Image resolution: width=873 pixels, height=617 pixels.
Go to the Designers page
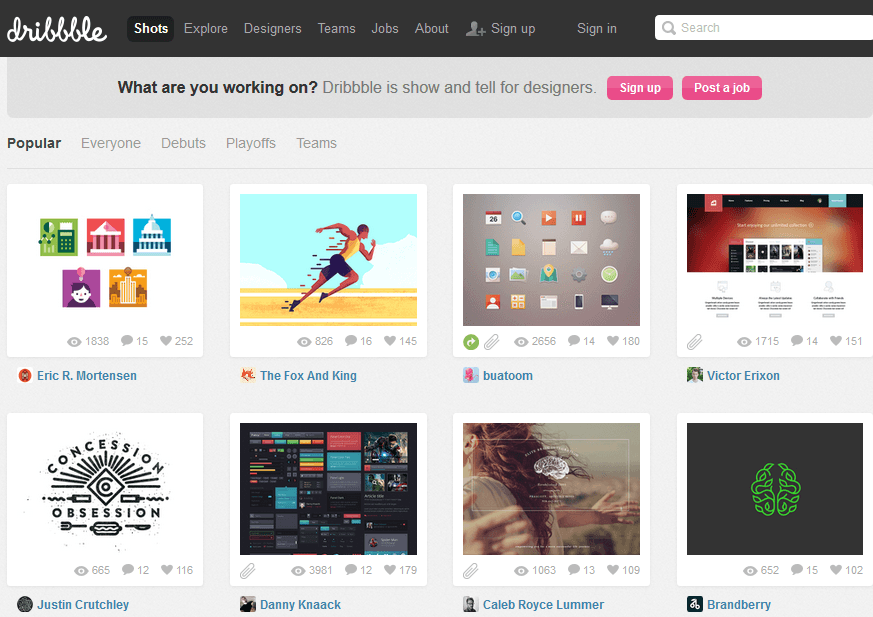tap(272, 29)
